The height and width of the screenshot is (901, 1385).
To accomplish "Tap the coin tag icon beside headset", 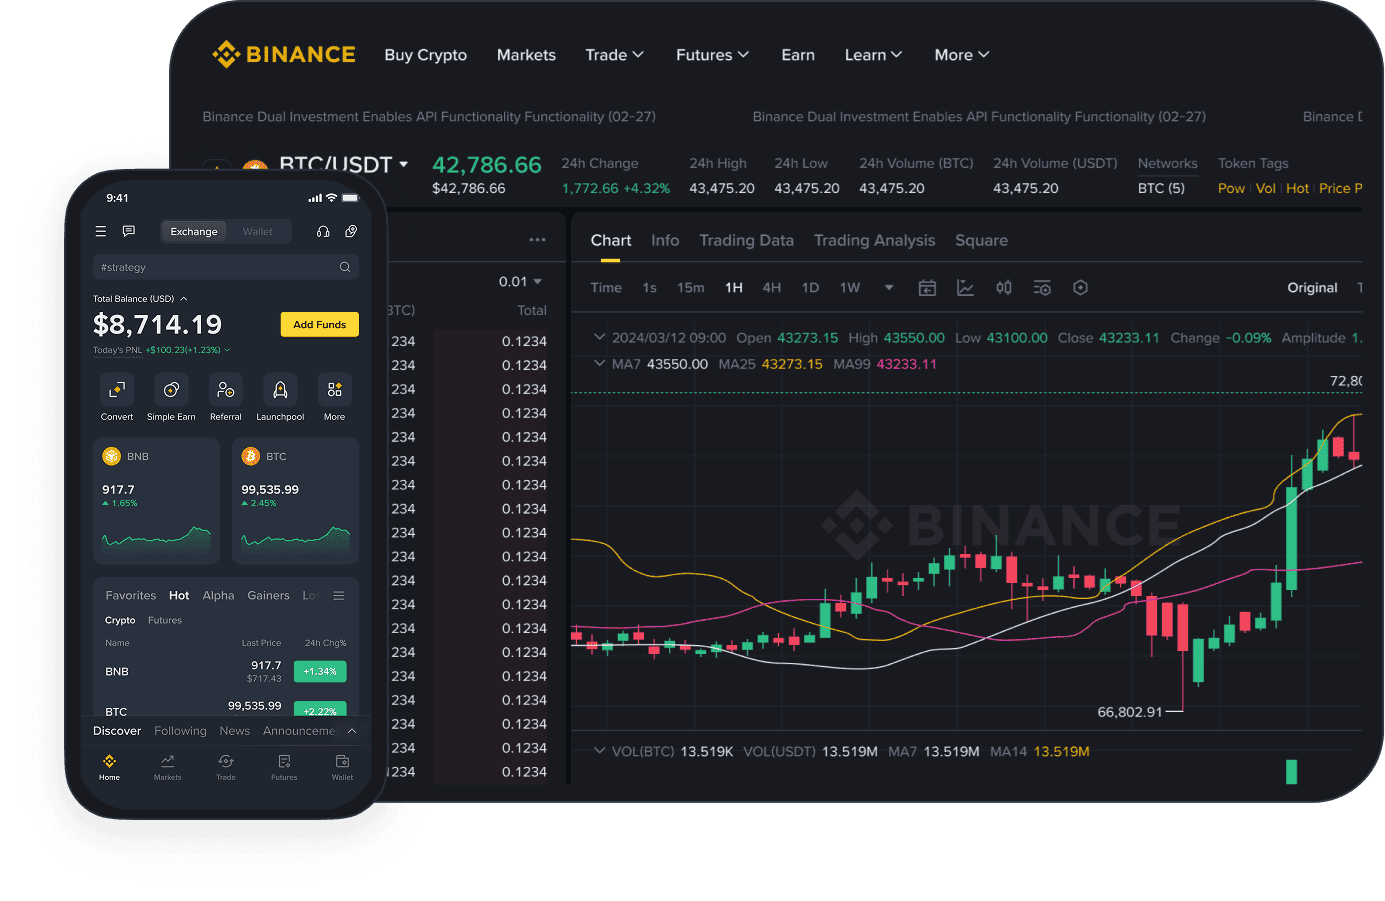I will coord(351,231).
